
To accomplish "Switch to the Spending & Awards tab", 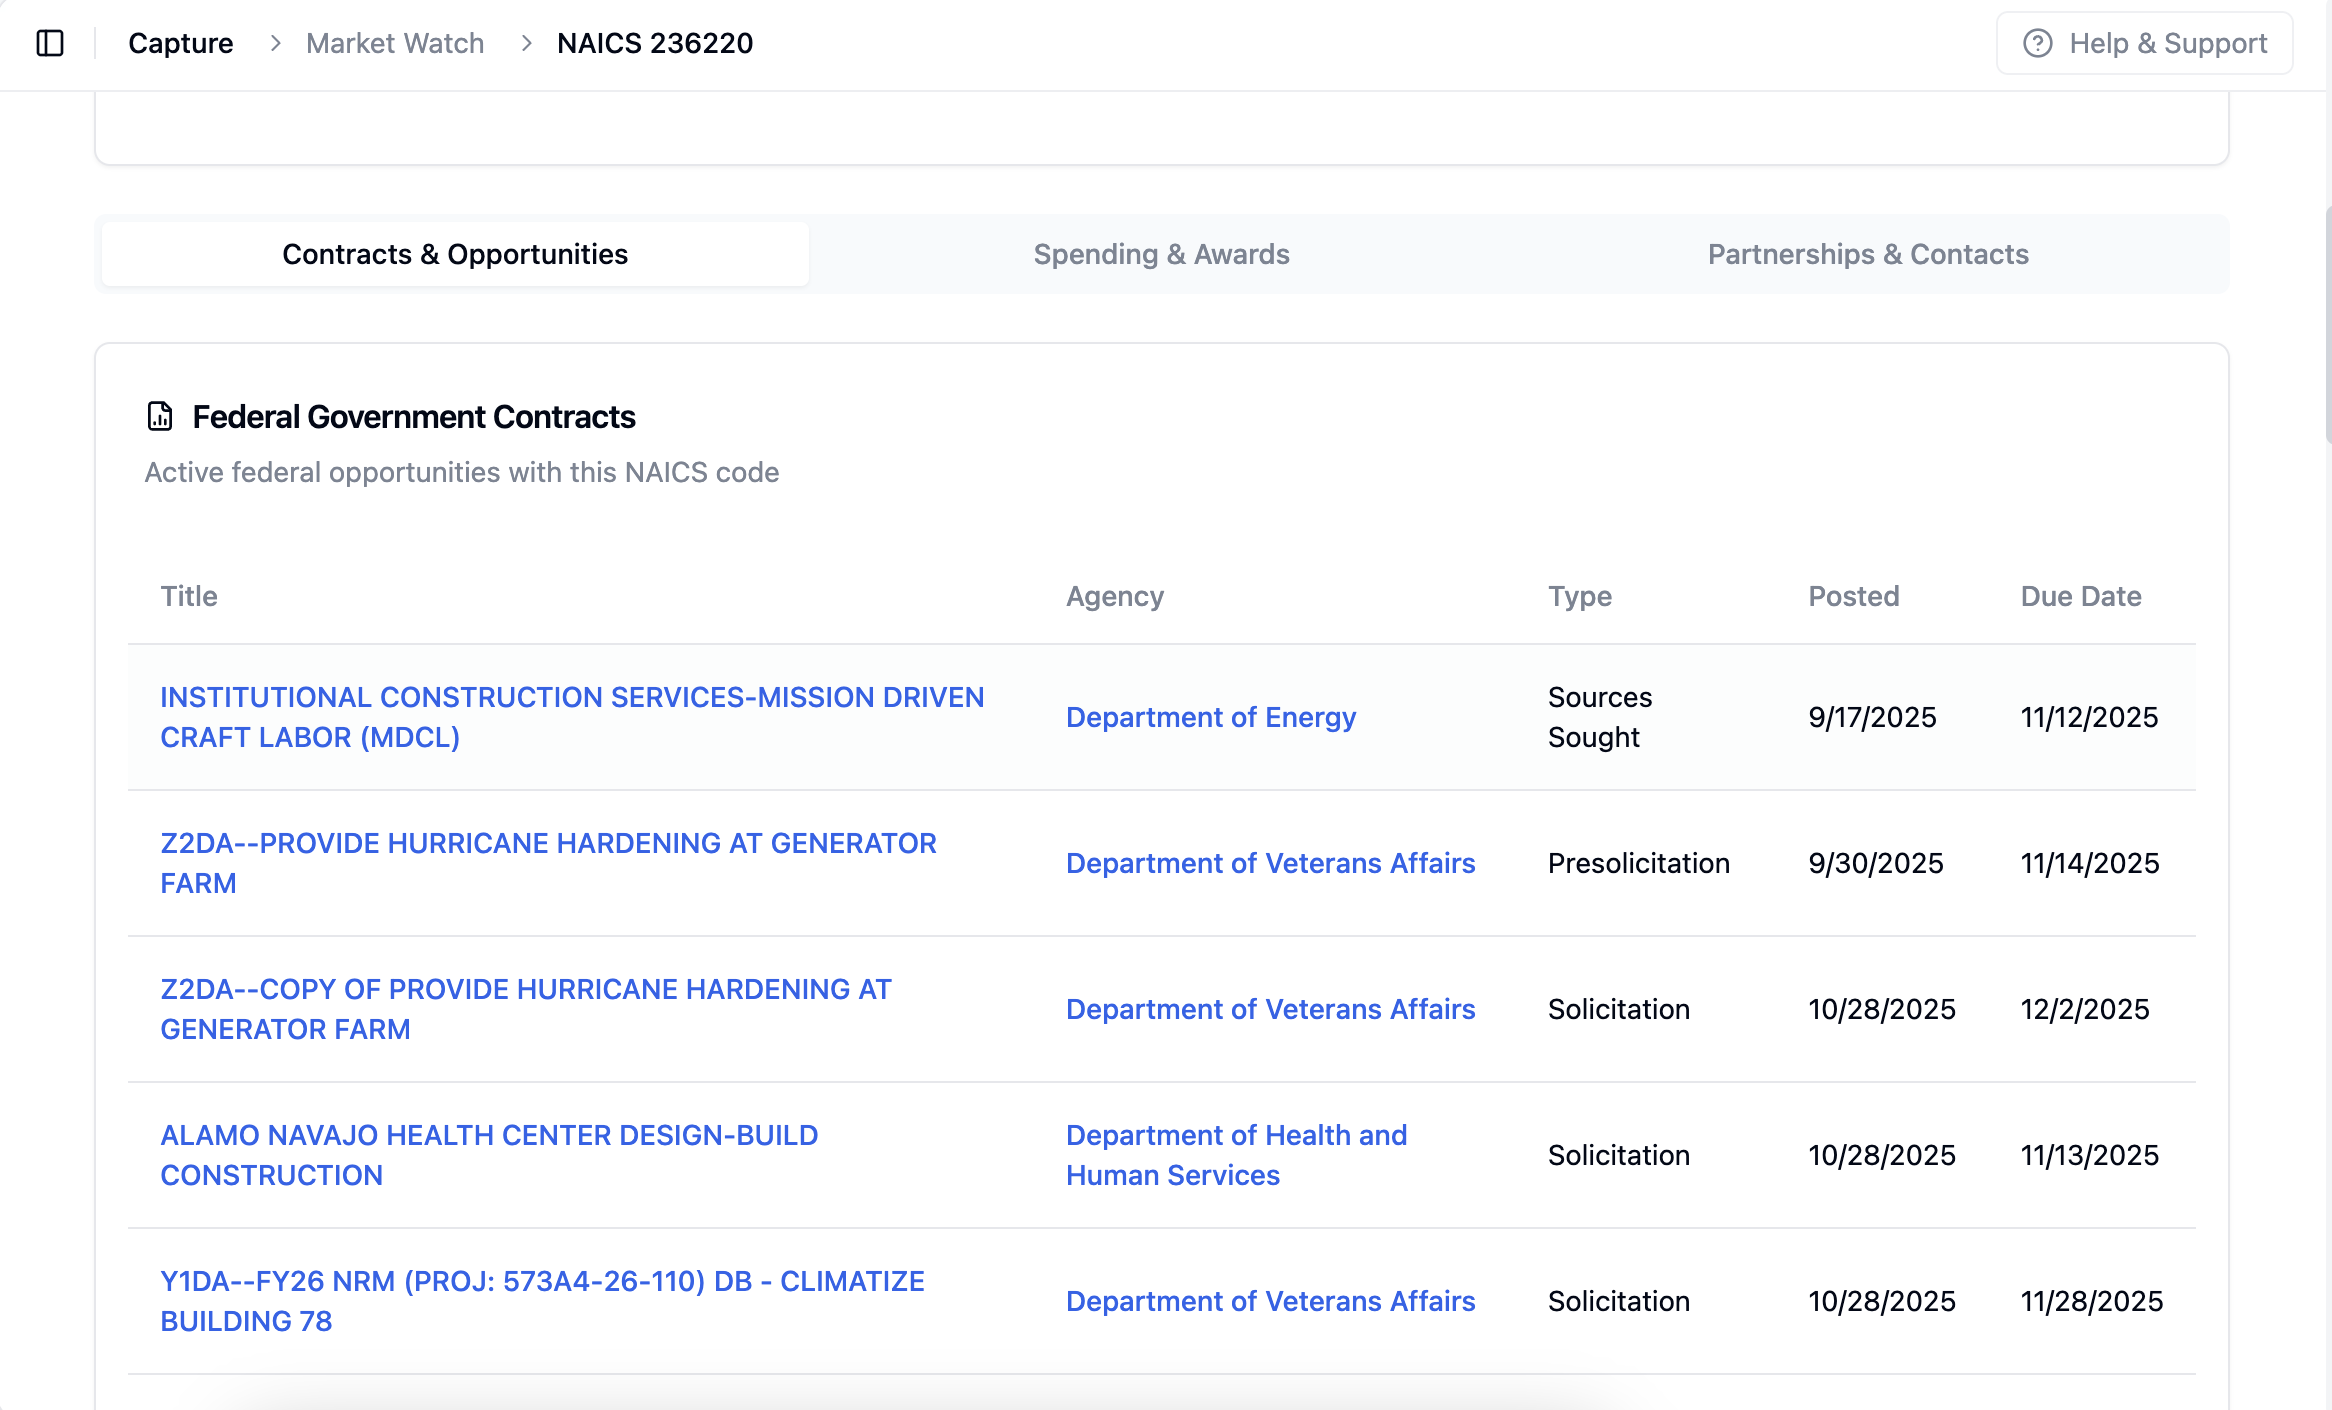I will (1162, 254).
